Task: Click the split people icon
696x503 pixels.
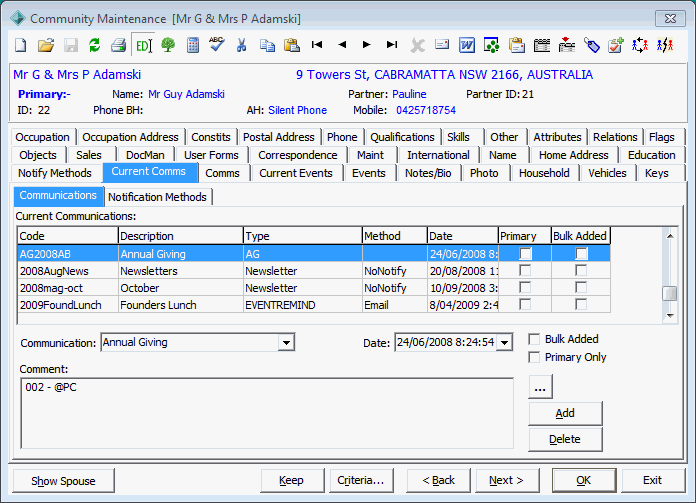Action: tap(665, 45)
